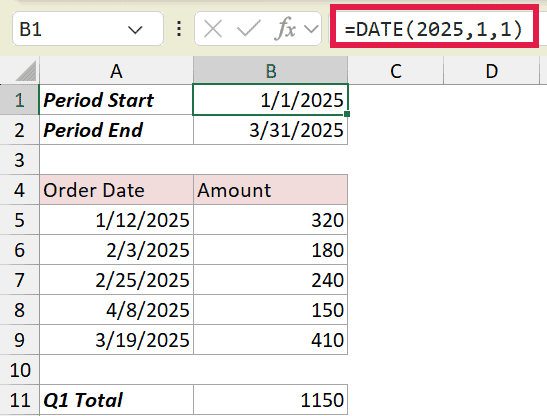
Task: Click the 'Q1 Total' label cell
Action: [x=116, y=400]
